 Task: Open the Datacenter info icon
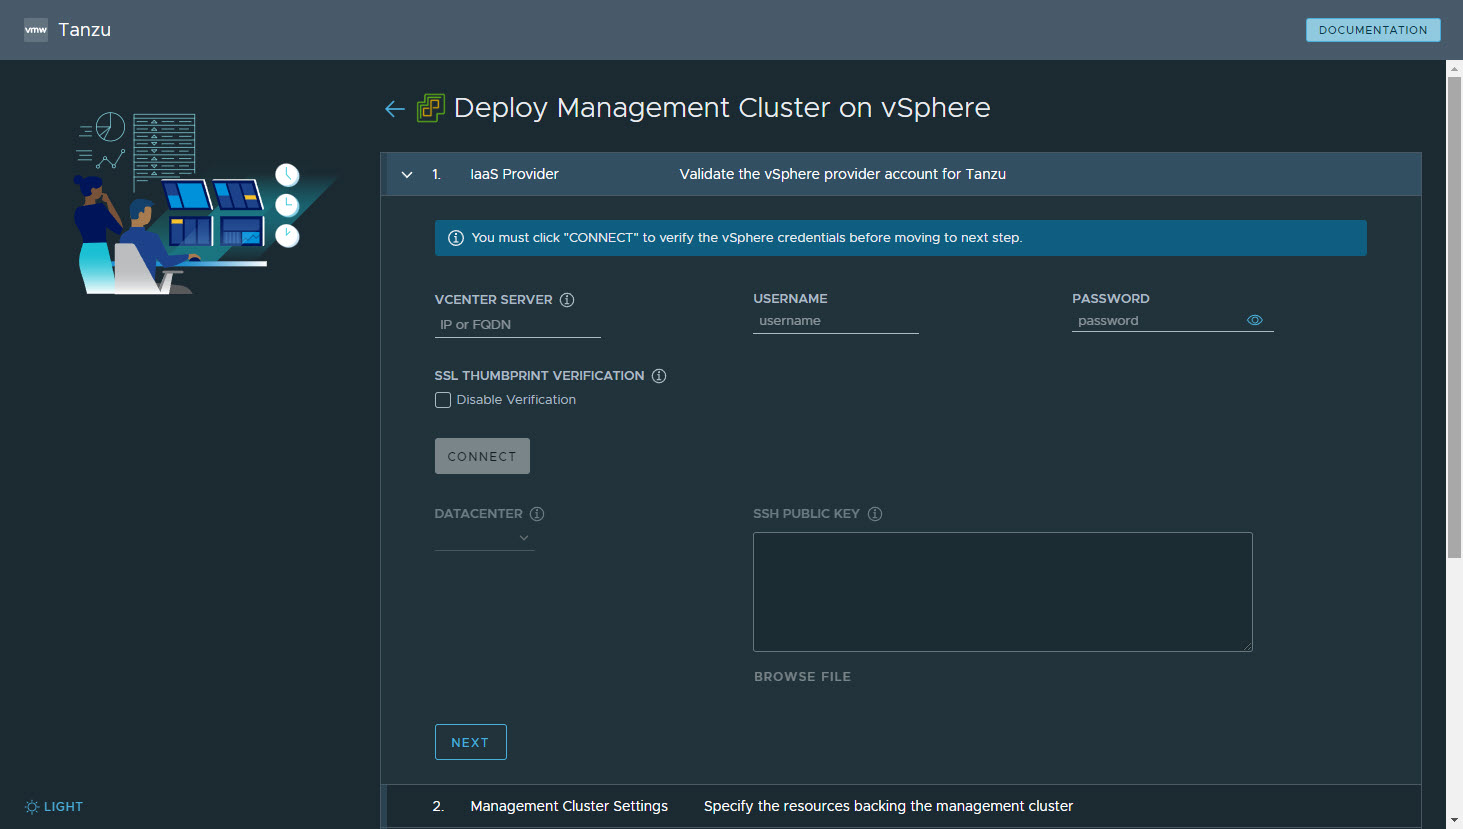[537, 514]
